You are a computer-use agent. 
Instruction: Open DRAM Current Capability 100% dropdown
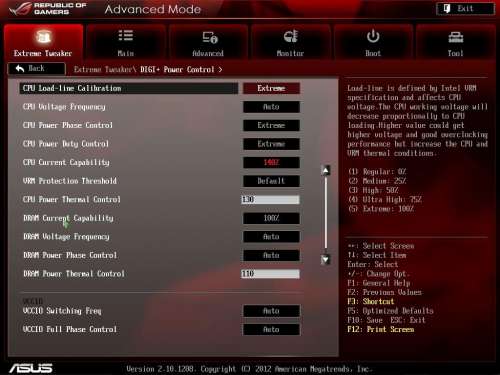271,218
